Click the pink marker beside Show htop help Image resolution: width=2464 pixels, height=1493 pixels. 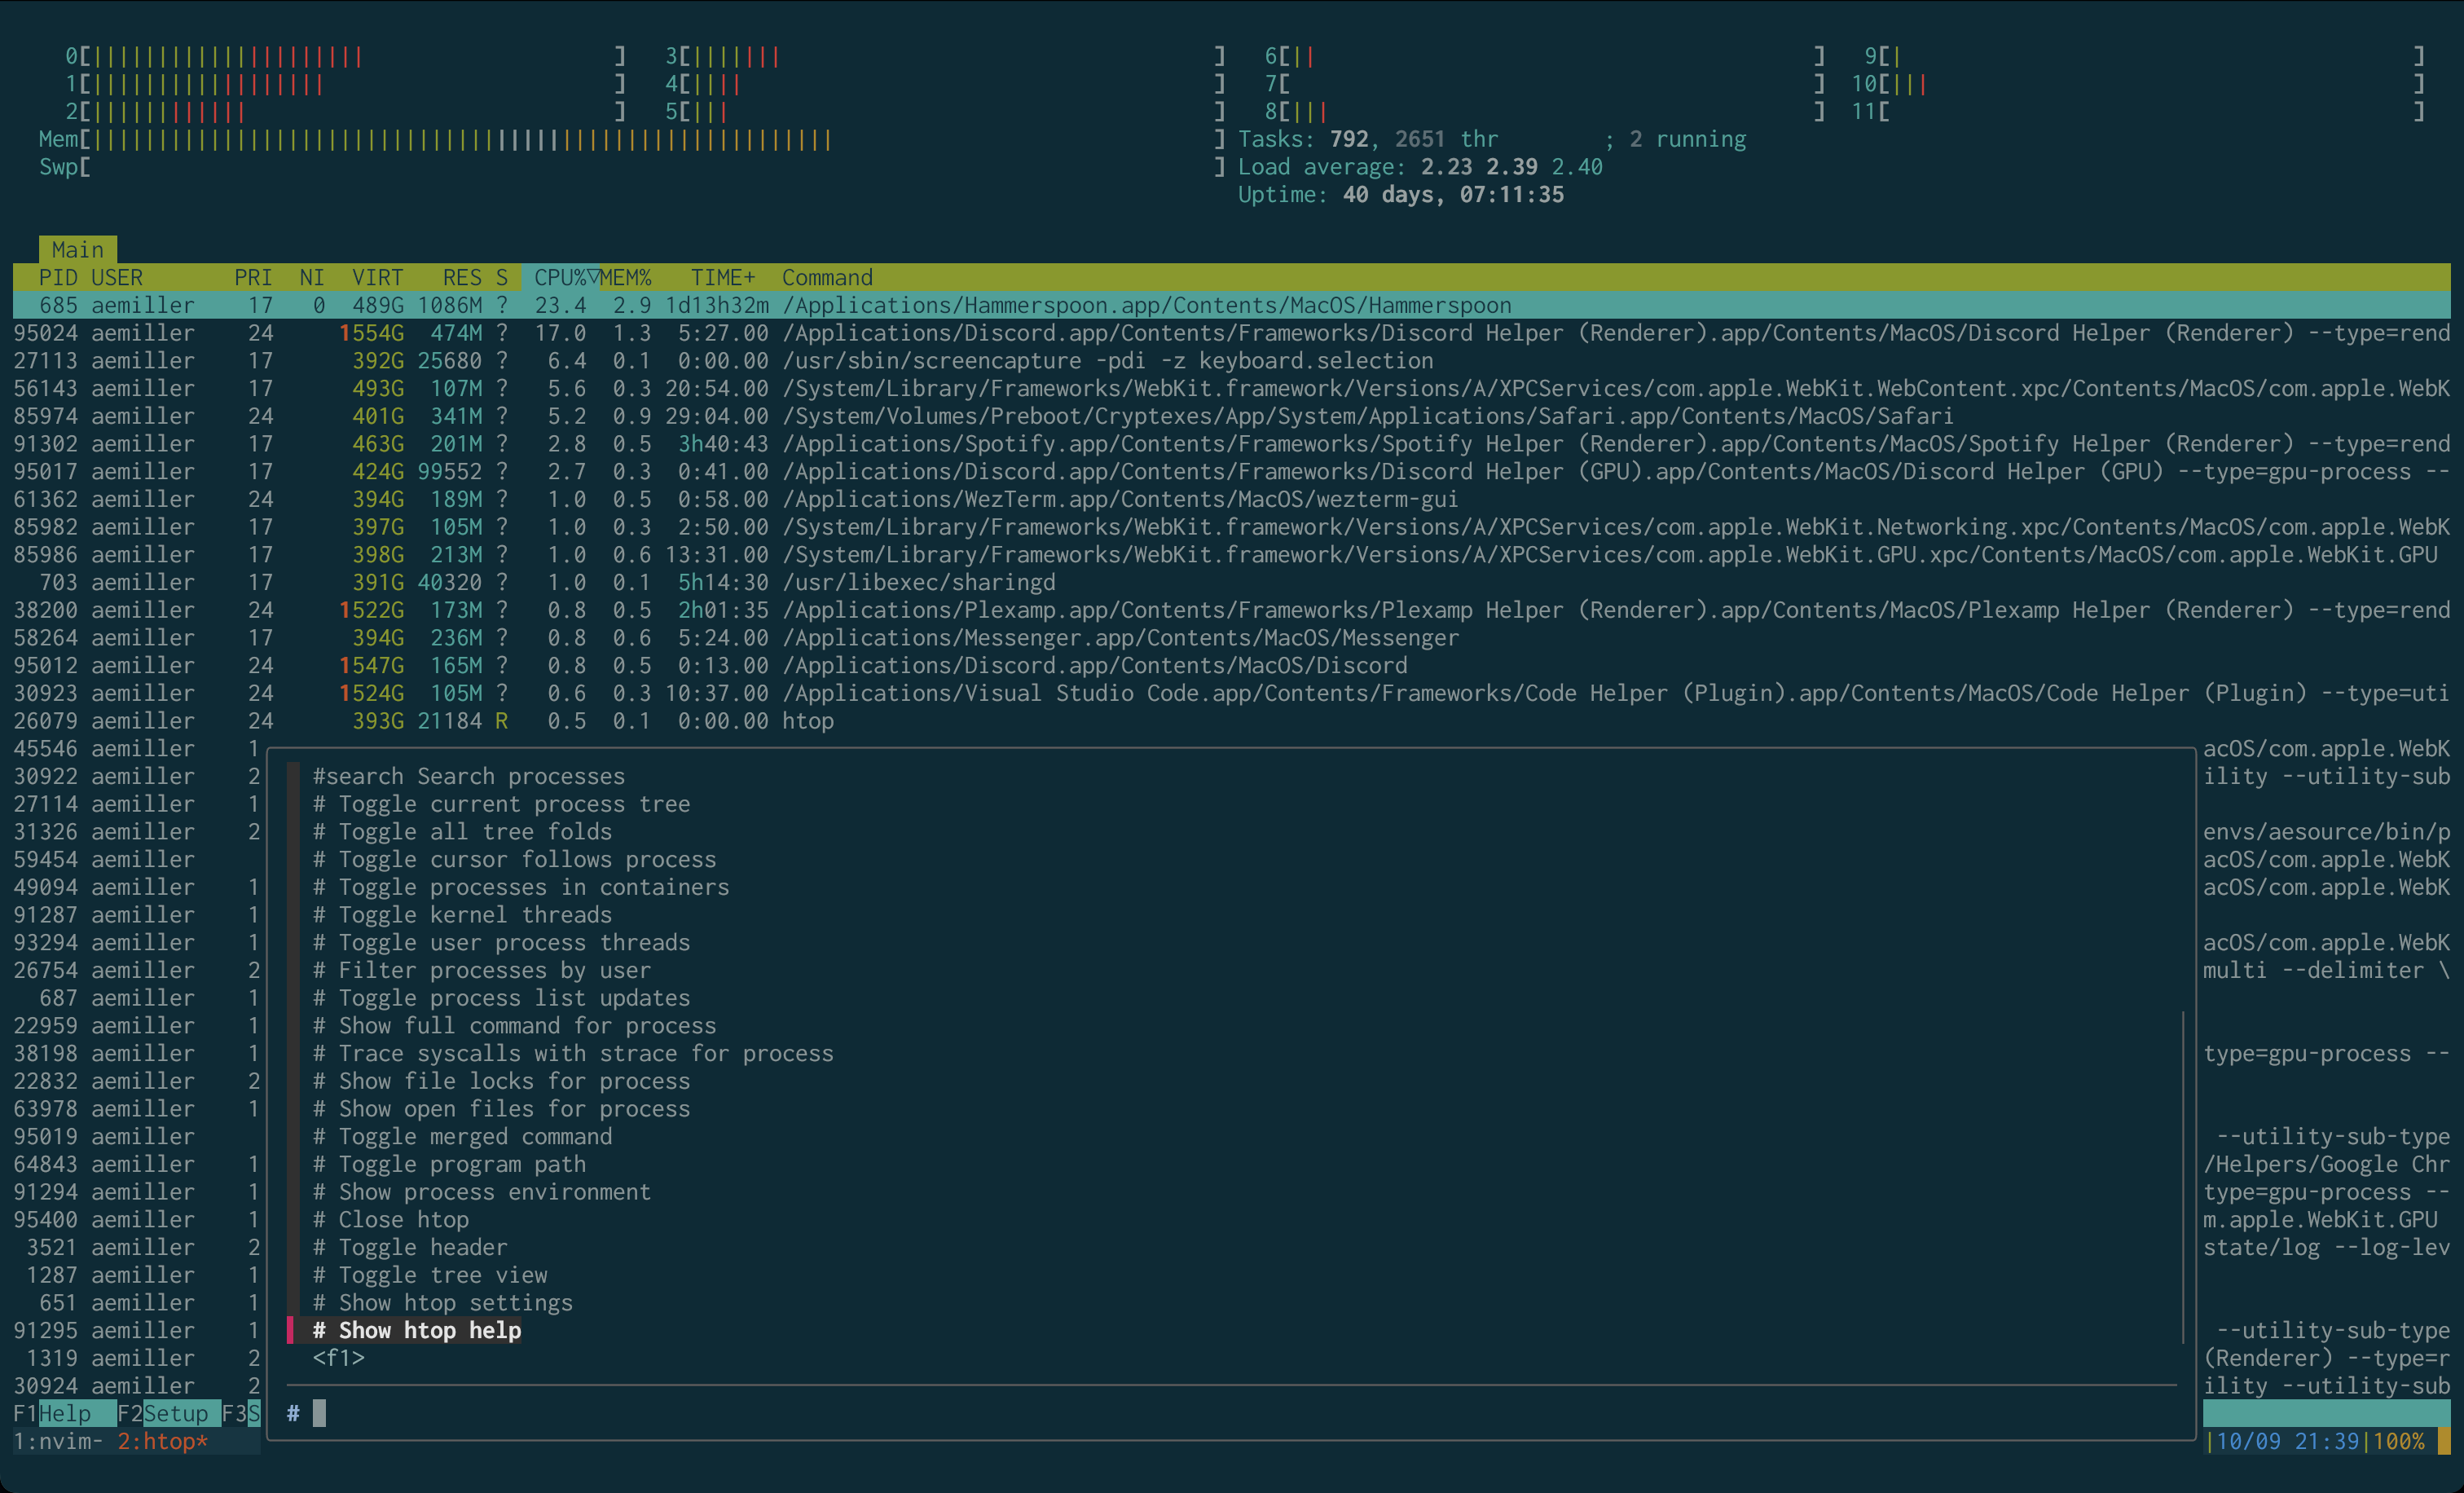[291, 1330]
